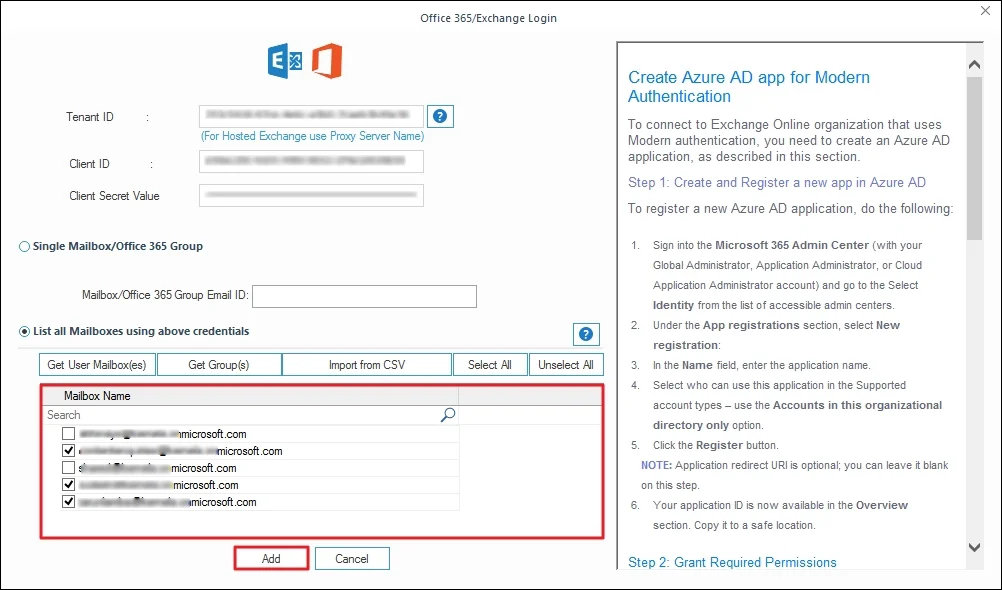Screen dimensions: 1002x590
Task: Click the help panel scrollbar thumb
Action: coord(974,159)
